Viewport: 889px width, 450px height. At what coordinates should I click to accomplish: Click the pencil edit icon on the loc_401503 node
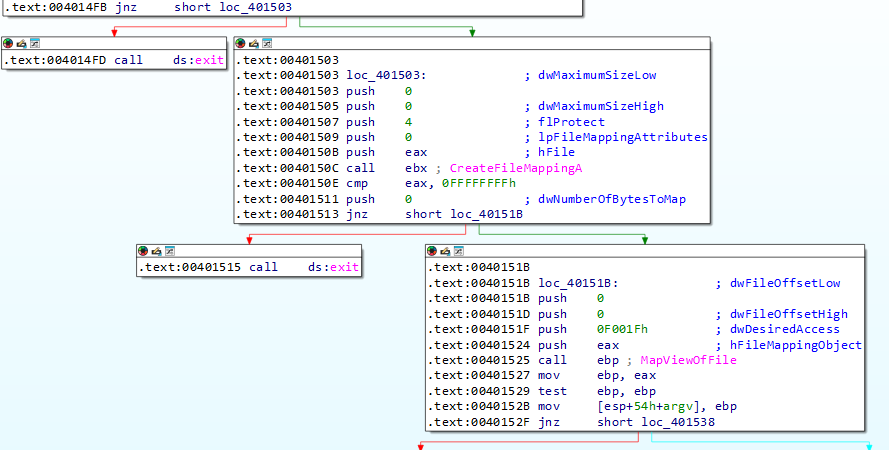pyautogui.click(x=254, y=45)
